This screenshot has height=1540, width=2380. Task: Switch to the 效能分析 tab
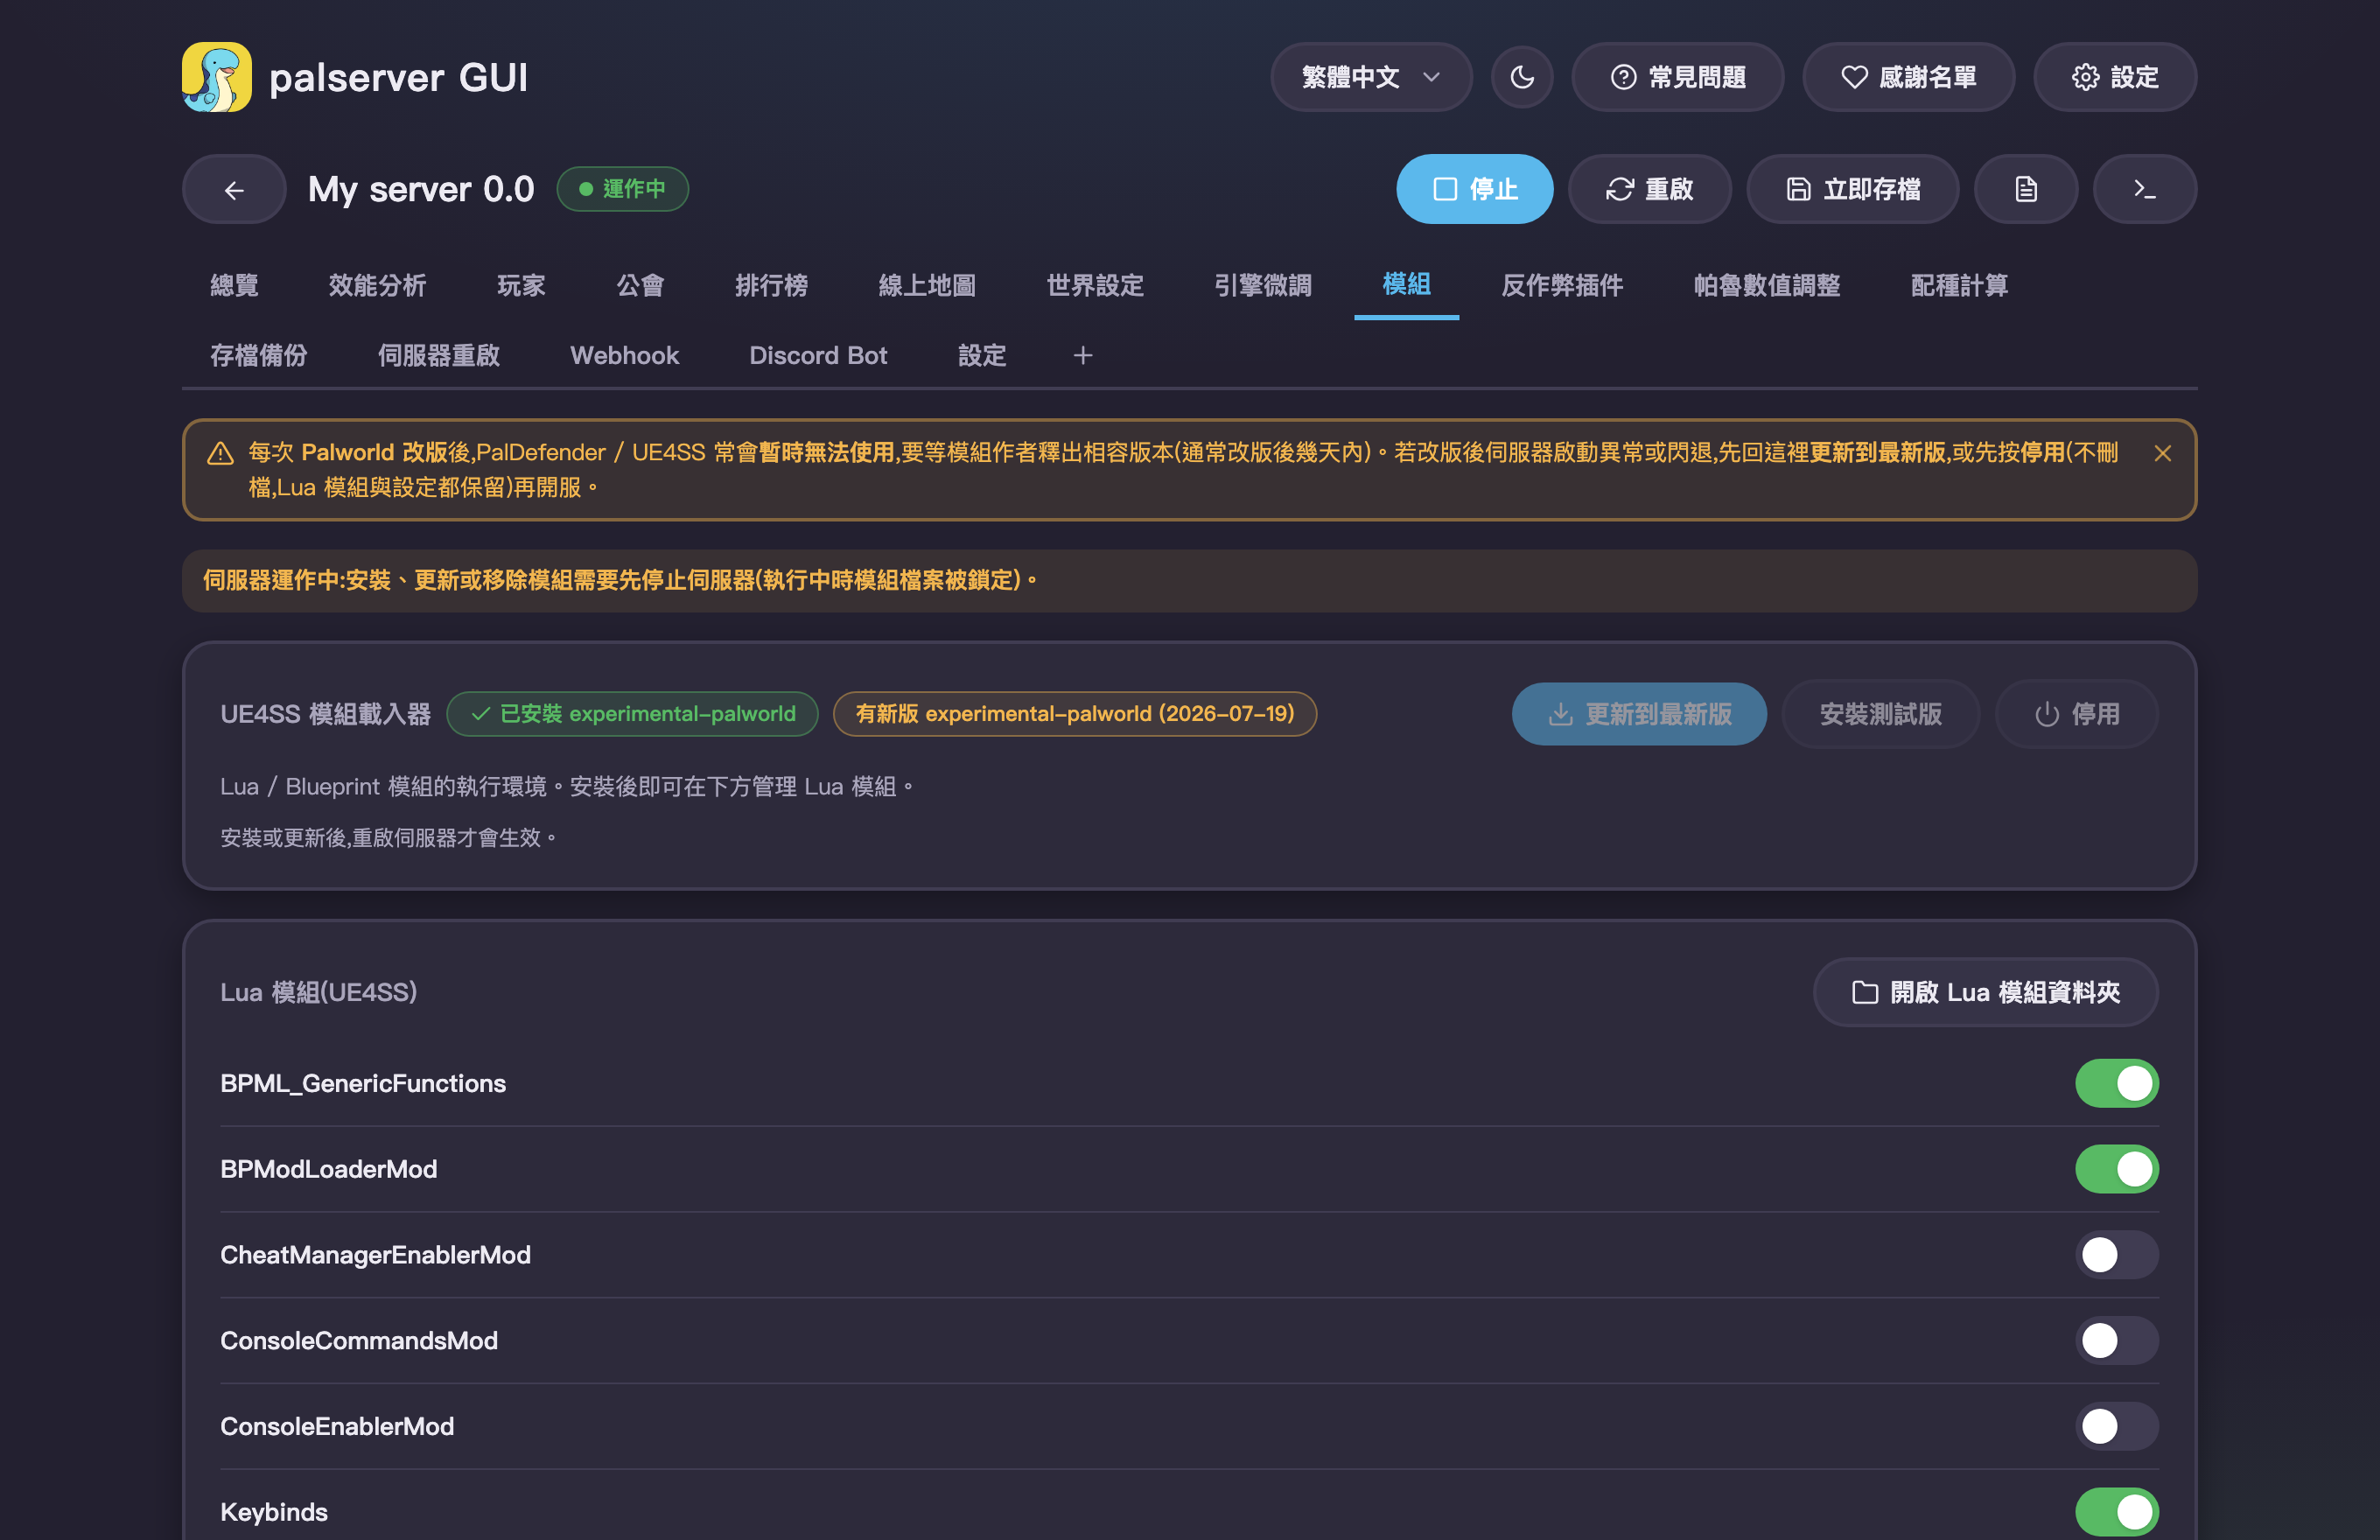[x=377, y=285]
